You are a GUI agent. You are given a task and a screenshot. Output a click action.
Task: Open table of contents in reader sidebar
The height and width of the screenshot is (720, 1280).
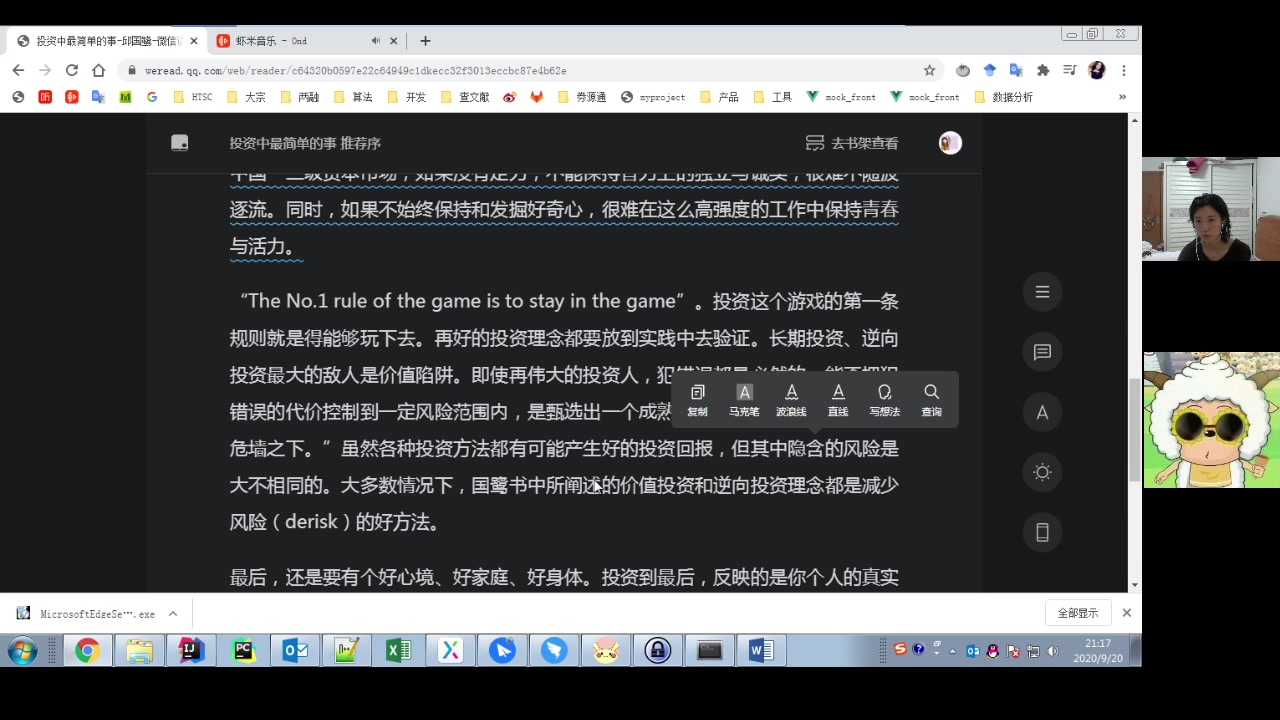click(x=1042, y=292)
